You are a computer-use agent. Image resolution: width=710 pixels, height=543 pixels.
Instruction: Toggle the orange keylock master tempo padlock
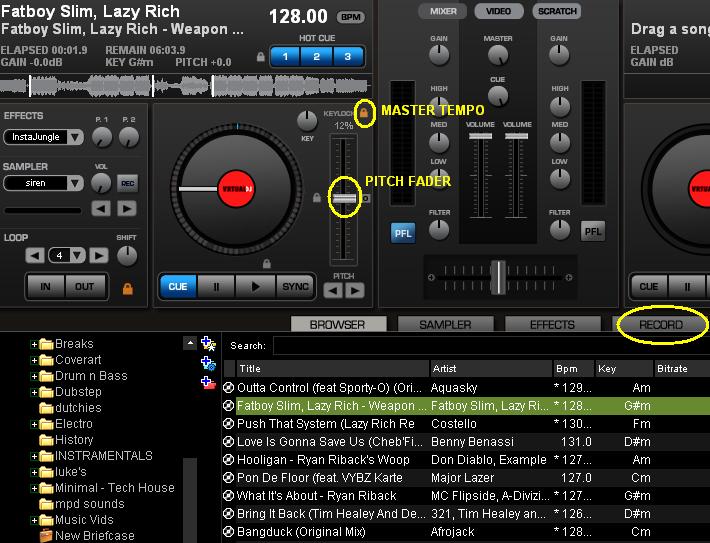[364, 113]
